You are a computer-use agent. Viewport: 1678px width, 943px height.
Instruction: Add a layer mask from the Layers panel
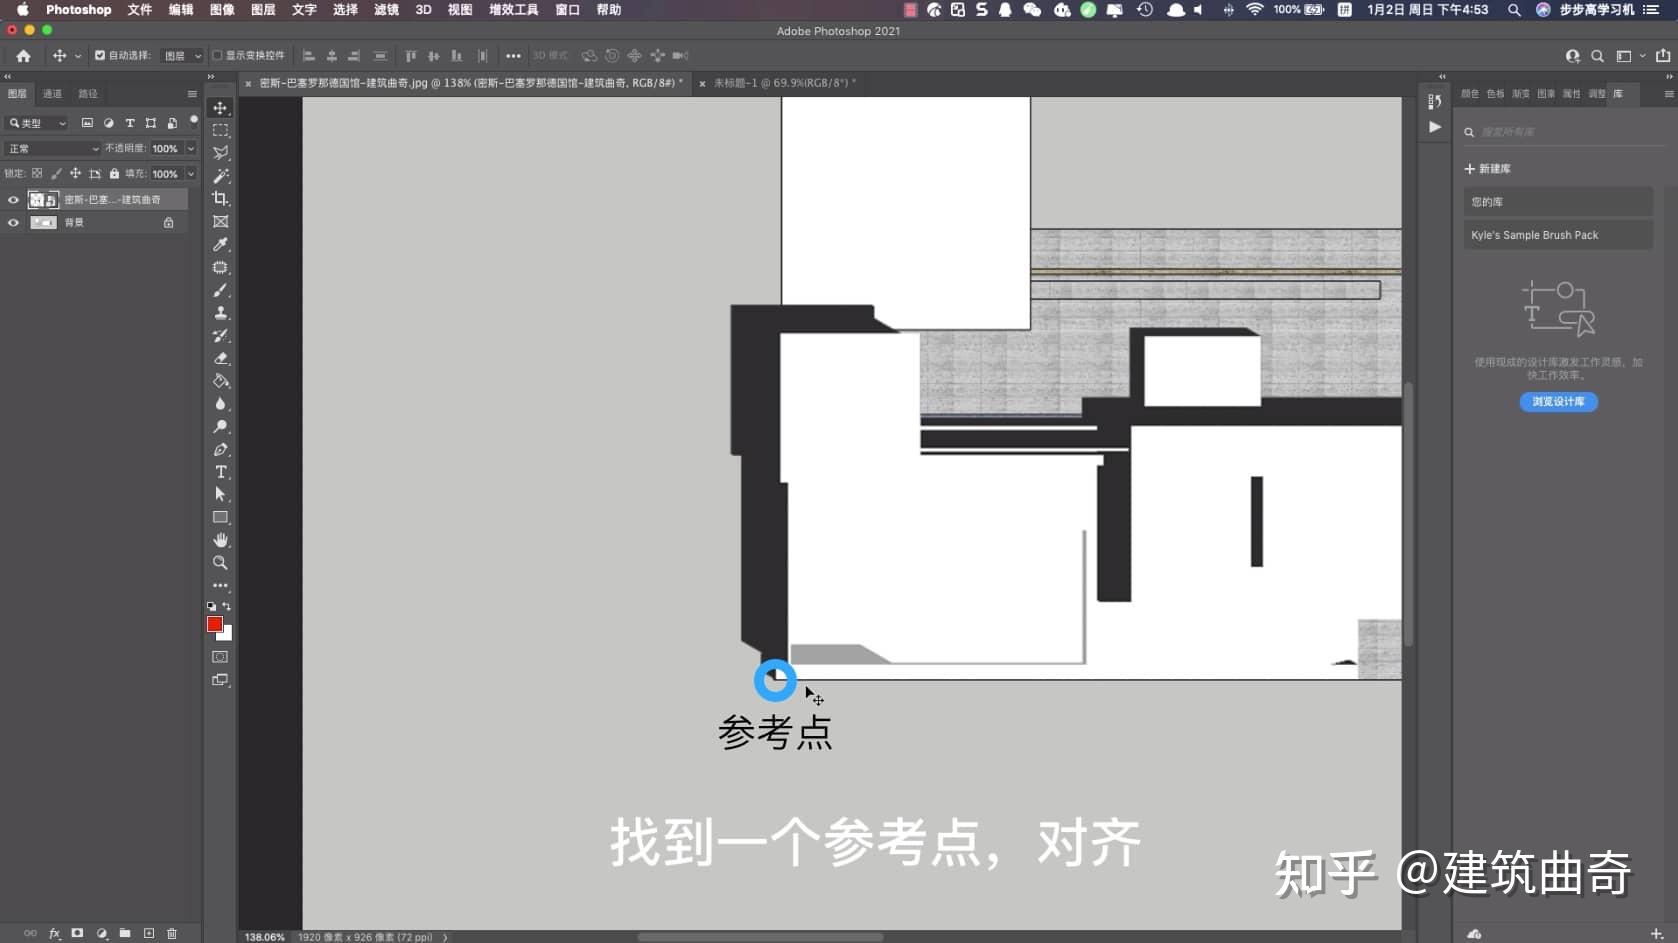pyautogui.click(x=78, y=934)
